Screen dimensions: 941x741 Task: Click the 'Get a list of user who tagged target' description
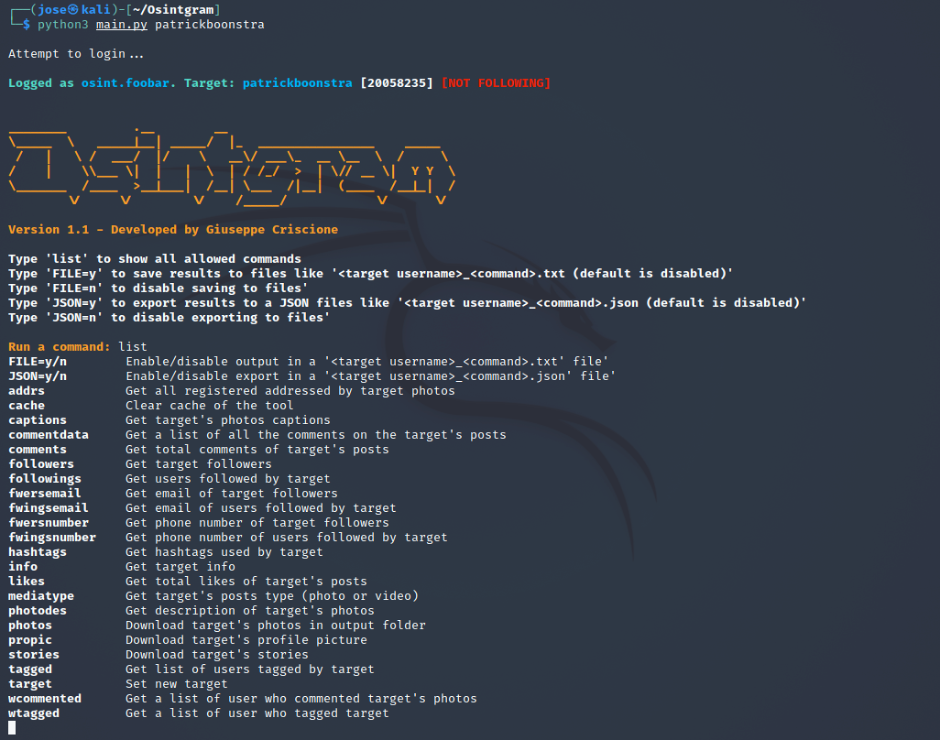click(257, 713)
